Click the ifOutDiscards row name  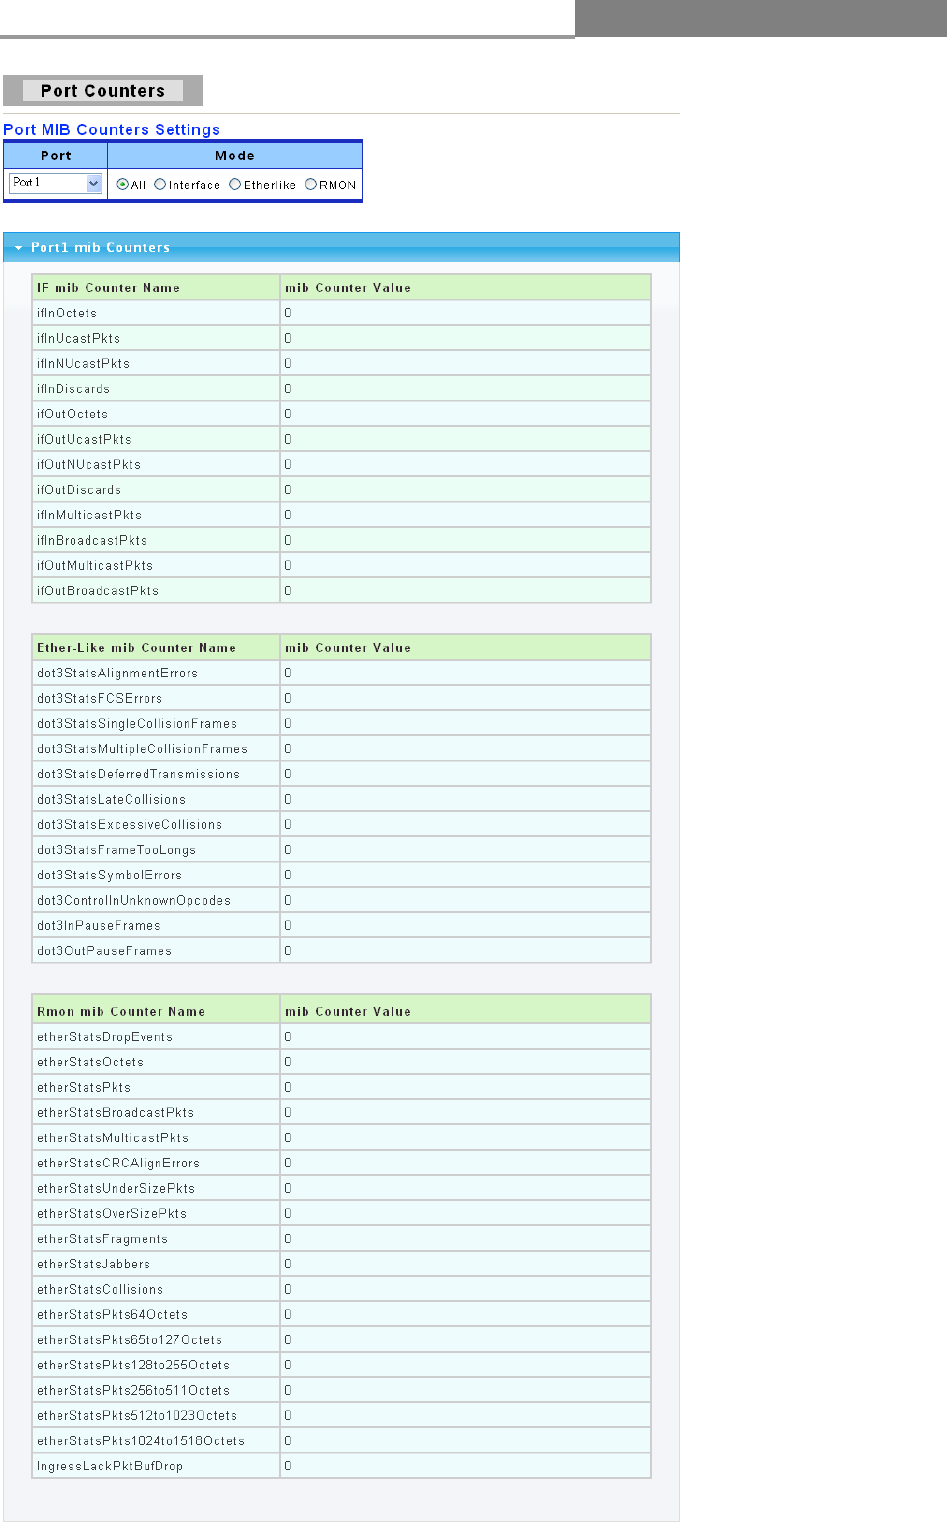(x=79, y=490)
